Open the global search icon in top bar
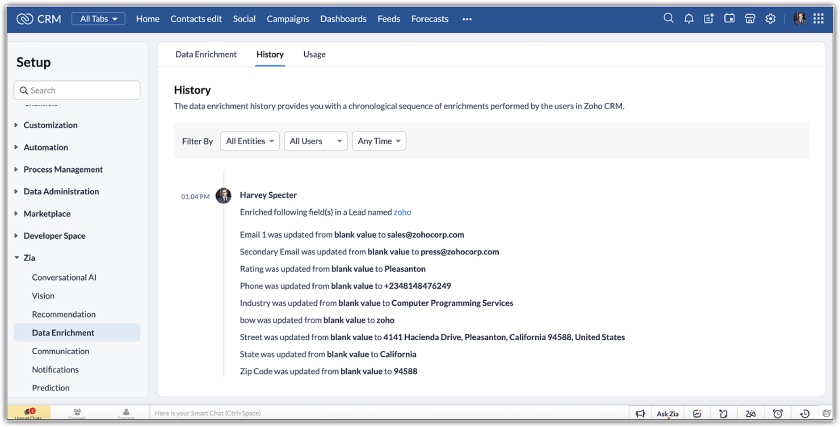The height and width of the screenshot is (427, 840). [668, 19]
